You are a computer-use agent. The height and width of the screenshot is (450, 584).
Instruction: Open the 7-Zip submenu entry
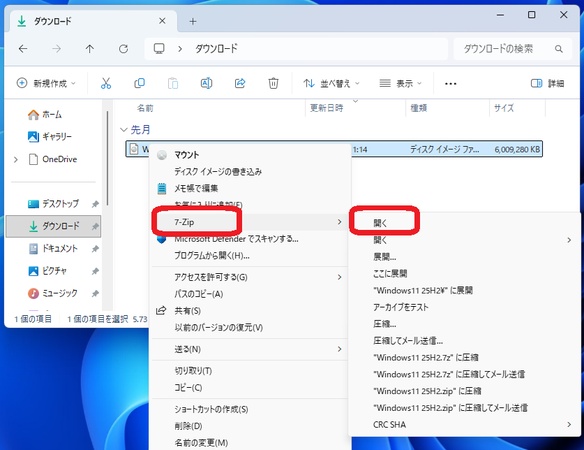[250, 222]
